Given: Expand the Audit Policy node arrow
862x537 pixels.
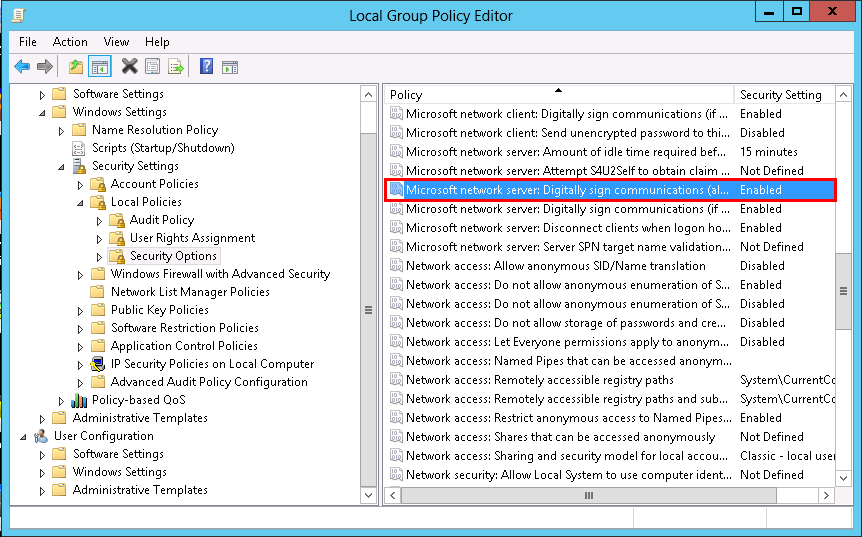Looking at the screenshot, I should (100, 221).
